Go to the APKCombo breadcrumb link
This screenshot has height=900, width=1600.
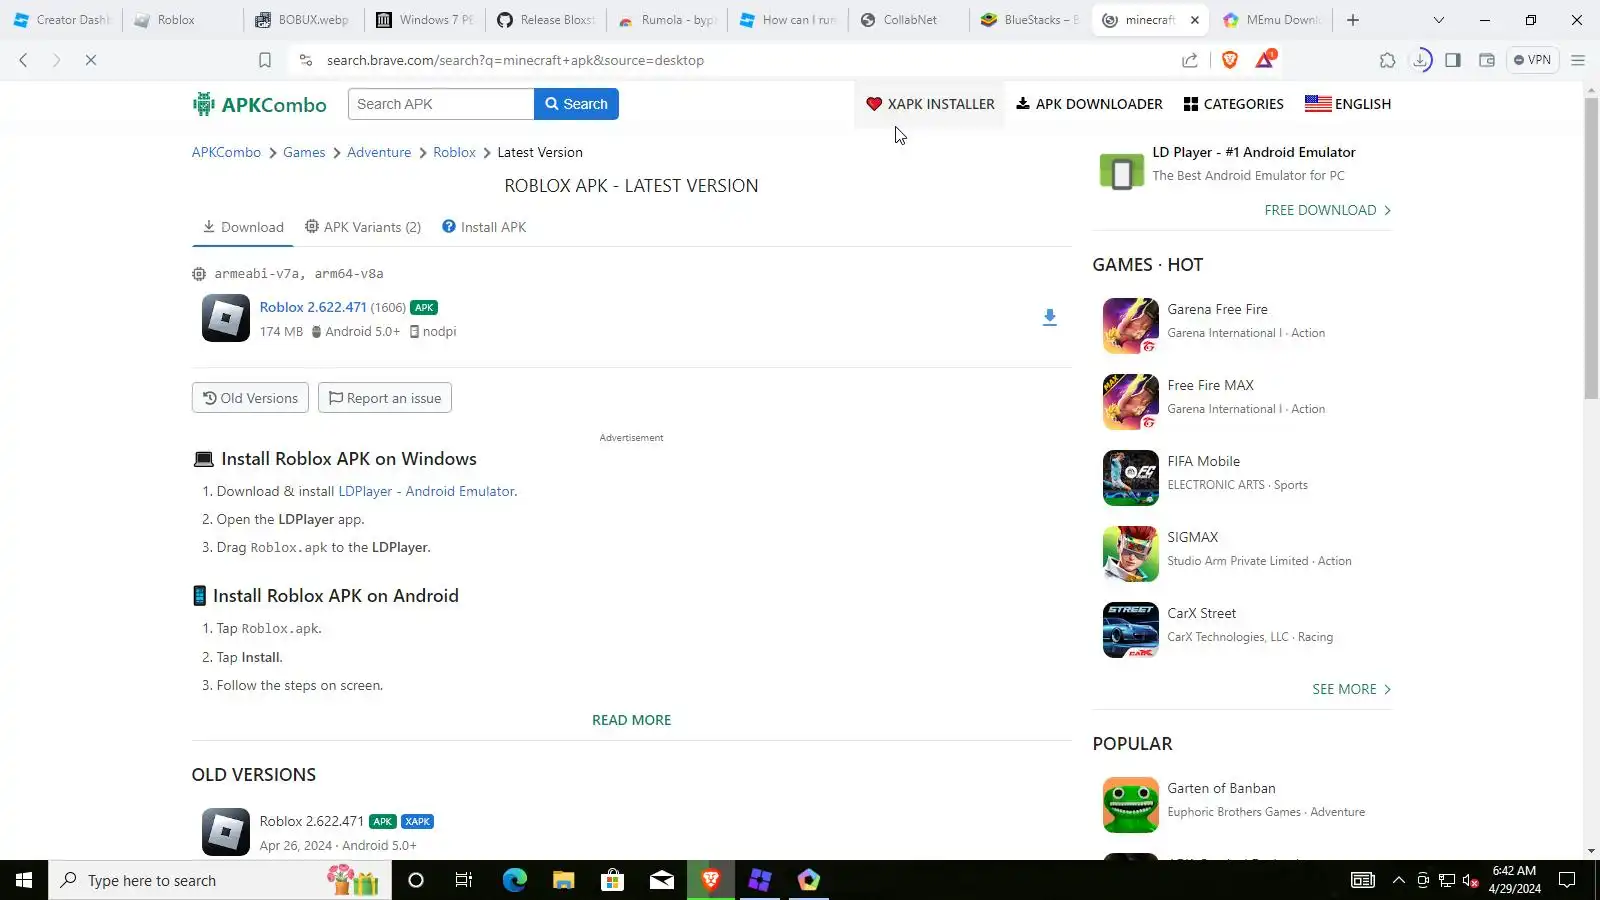pyautogui.click(x=226, y=152)
